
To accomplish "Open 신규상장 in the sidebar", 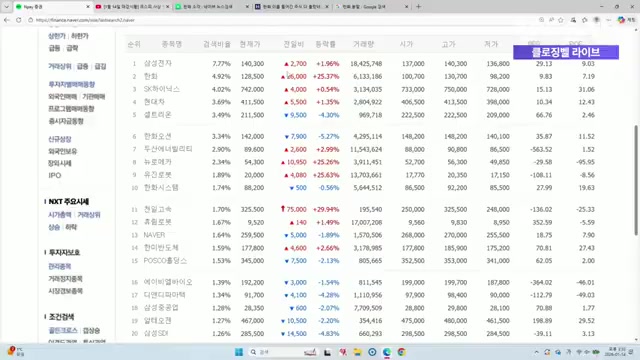I will click(x=60, y=139).
